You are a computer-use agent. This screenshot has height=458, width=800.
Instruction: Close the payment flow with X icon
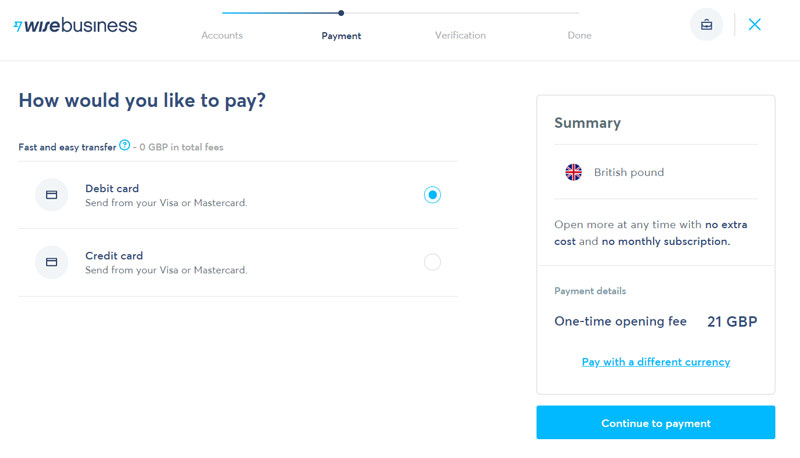(x=755, y=24)
